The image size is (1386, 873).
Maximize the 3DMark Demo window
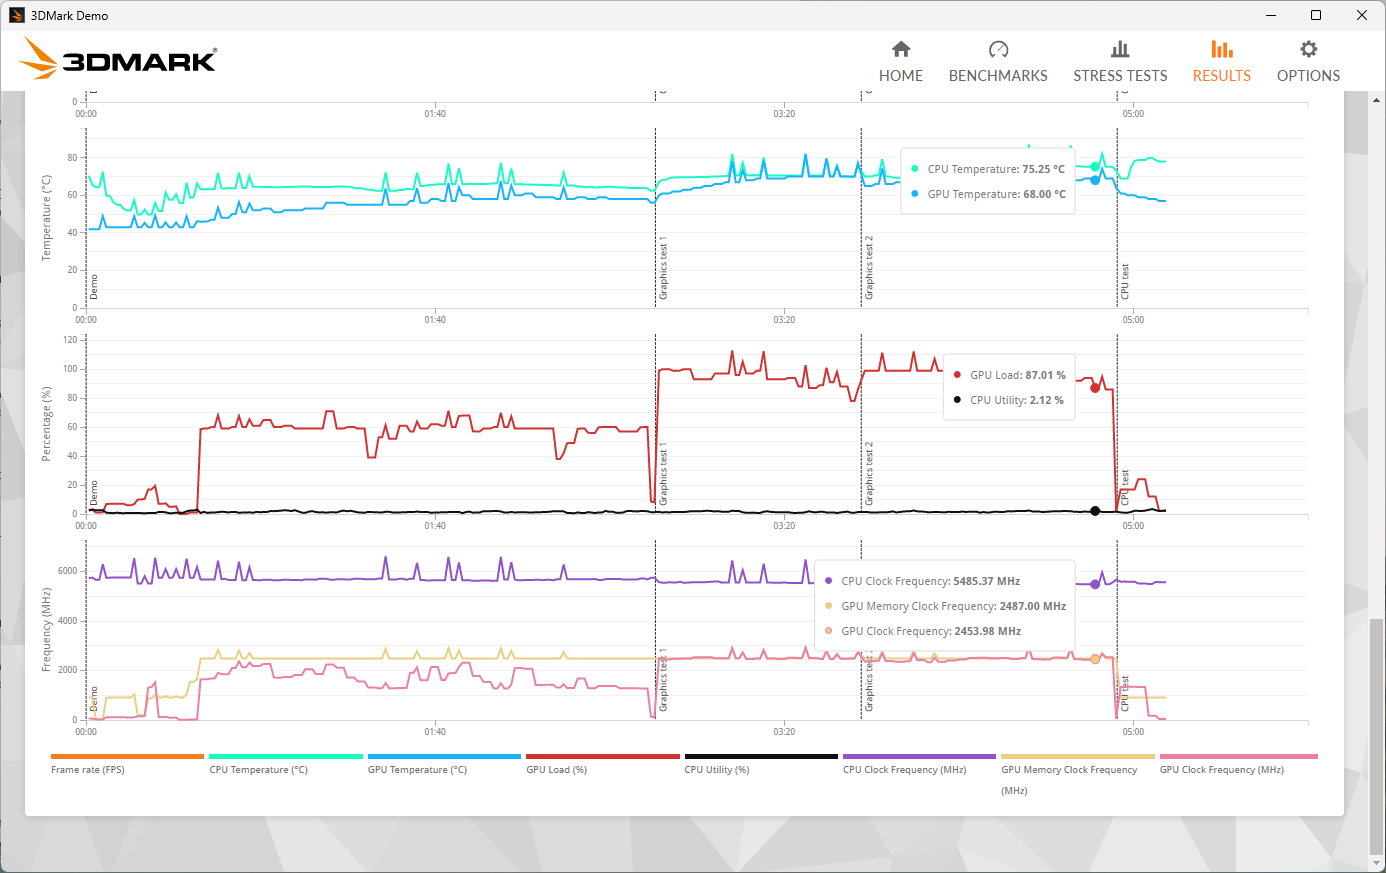[1316, 15]
